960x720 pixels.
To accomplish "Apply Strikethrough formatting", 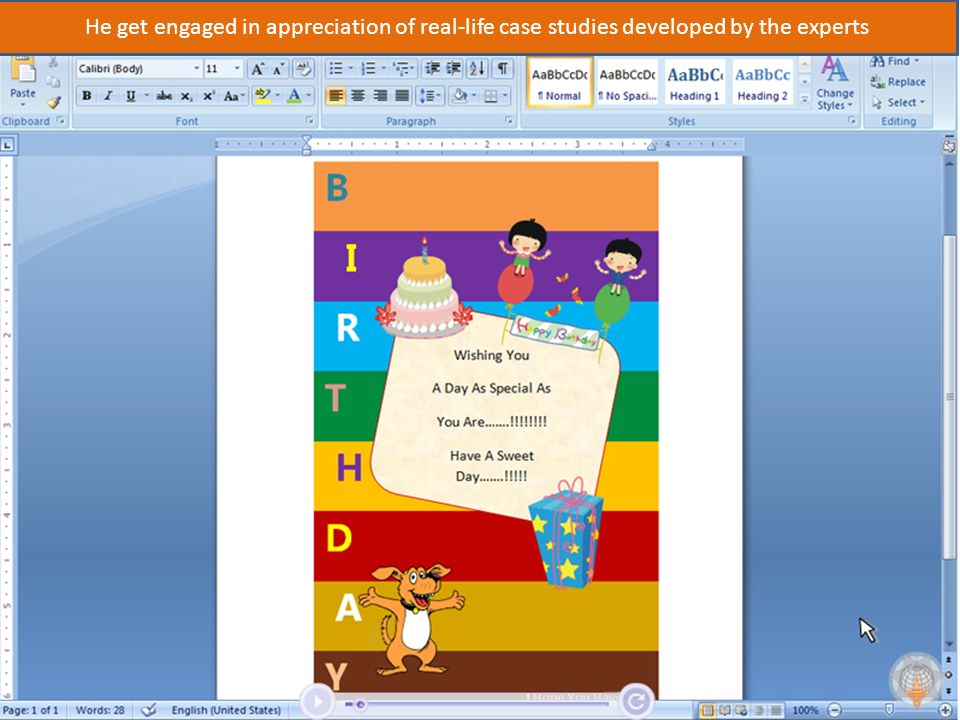I will click(x=163, y=96).
